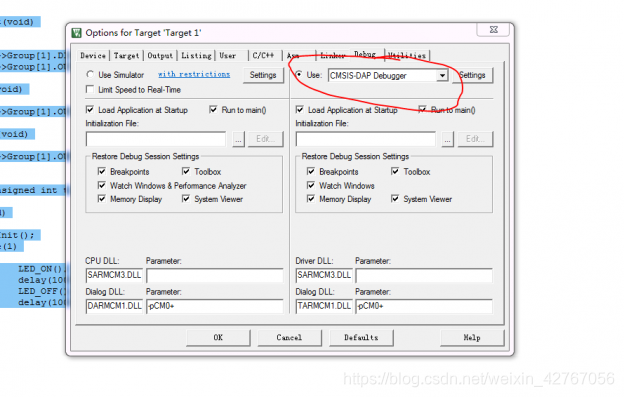Click simulator Dialog DLL parameter -pCM0+
Viewport: 624px width, 397px height.
click(x=214, y=306)
